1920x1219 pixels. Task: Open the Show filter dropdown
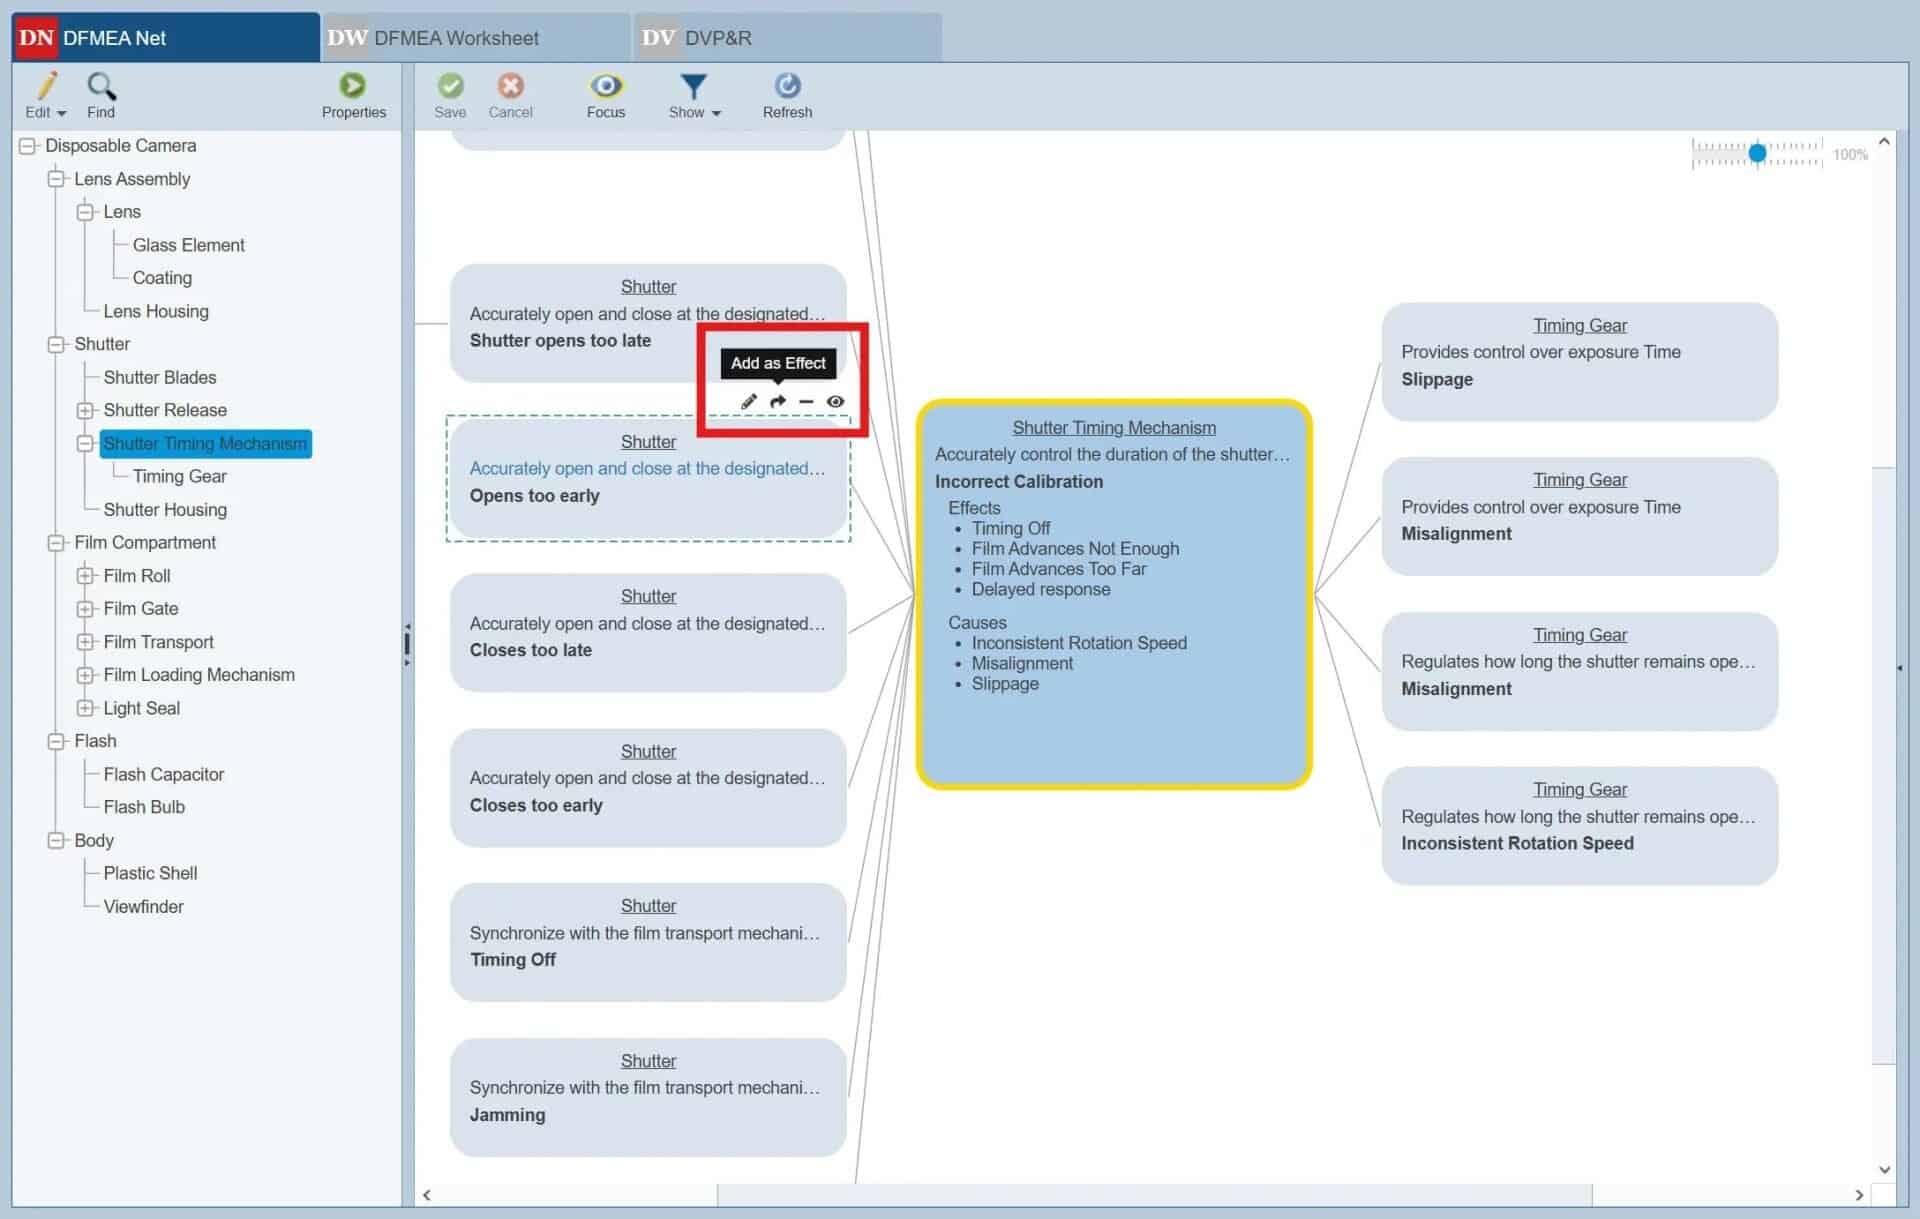[694, 96]
